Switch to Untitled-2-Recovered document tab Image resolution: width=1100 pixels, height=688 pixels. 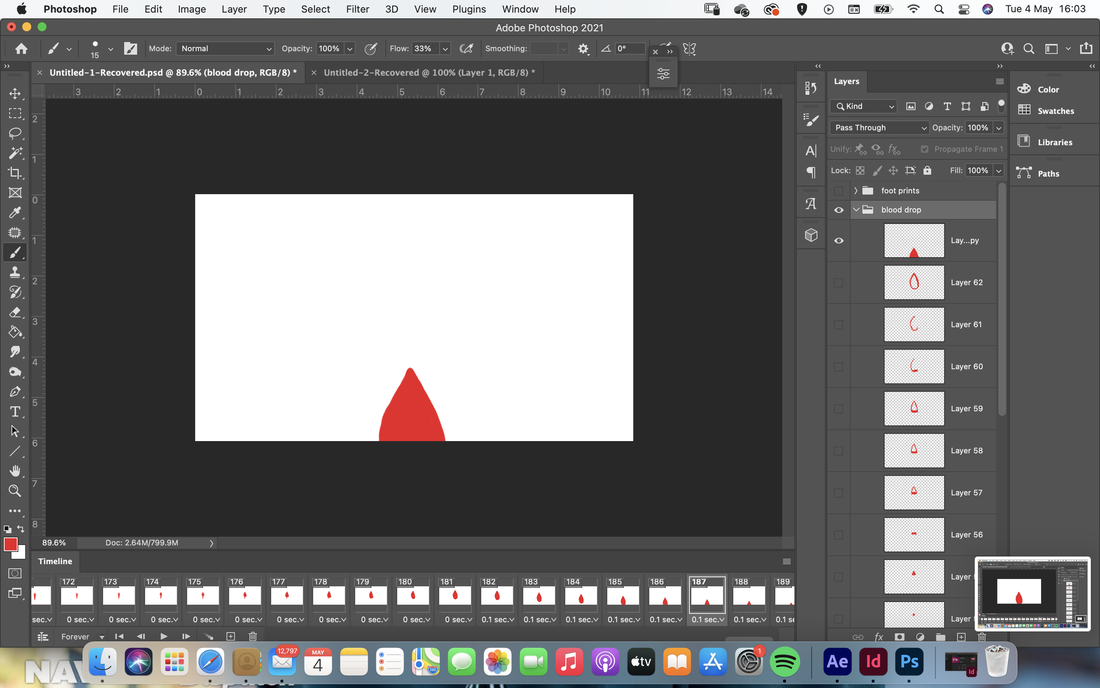[429, 72]
